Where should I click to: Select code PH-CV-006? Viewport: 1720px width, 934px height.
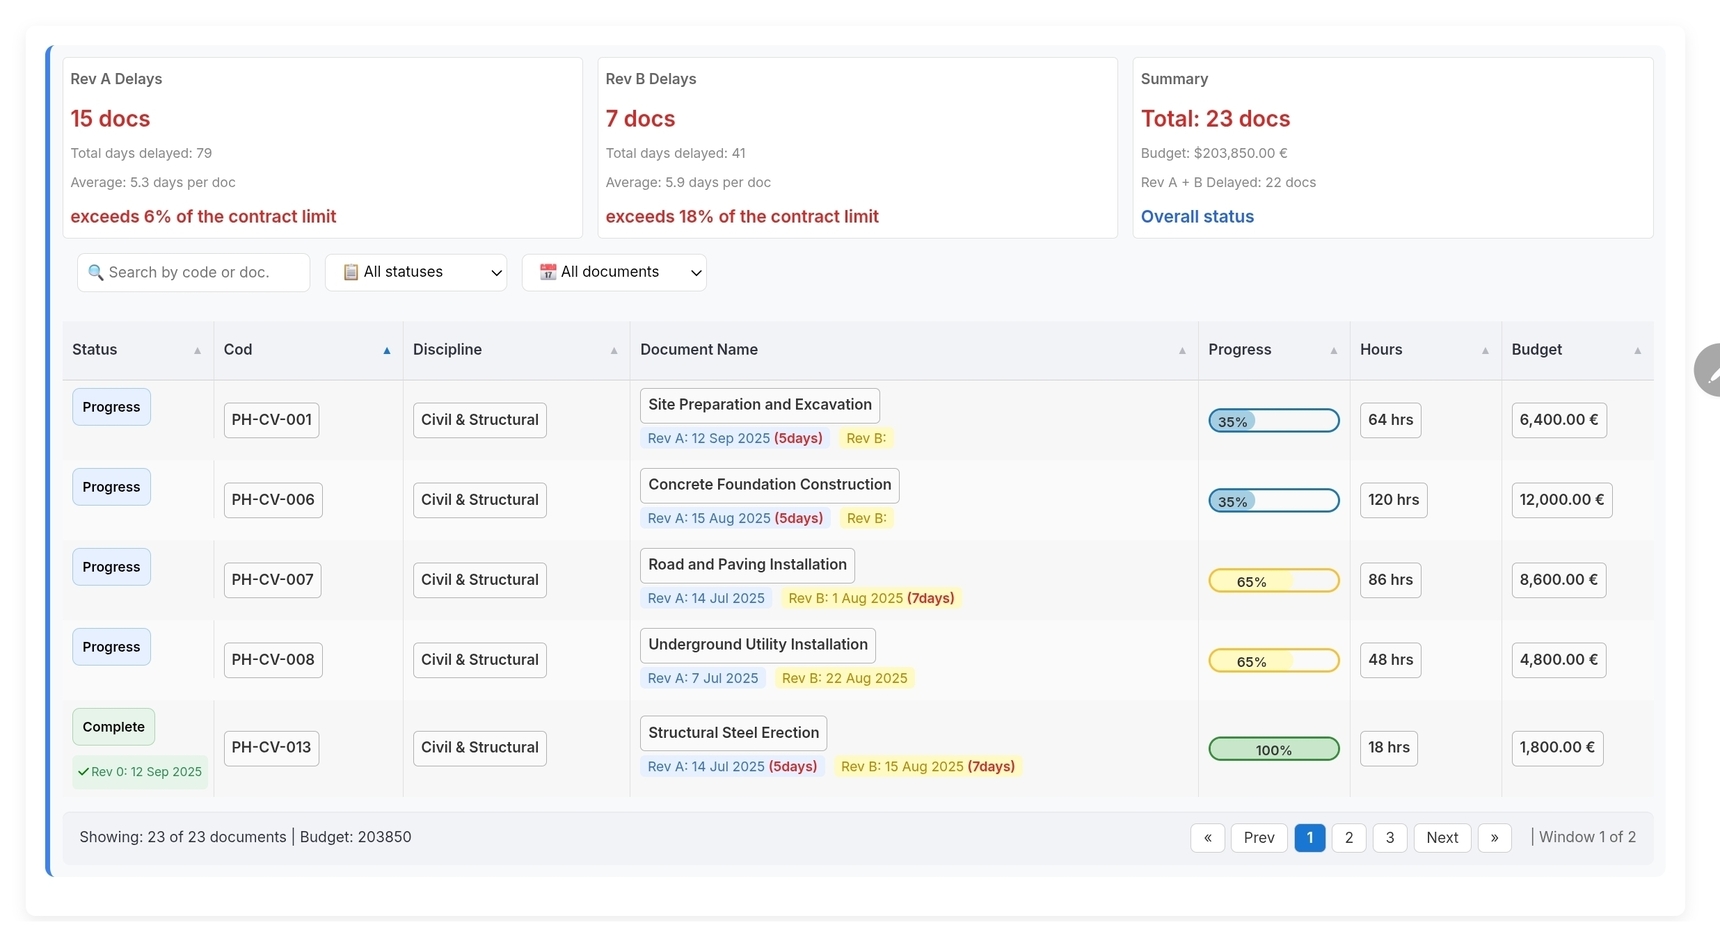[x=273, y=500]
